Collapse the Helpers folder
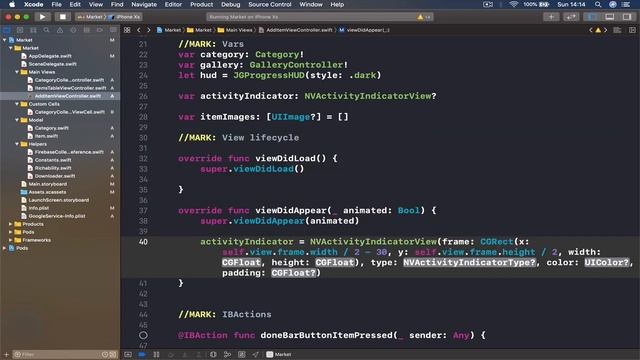Screen dimensions: 640x360 pyautogui.click(x=17, y=144)
